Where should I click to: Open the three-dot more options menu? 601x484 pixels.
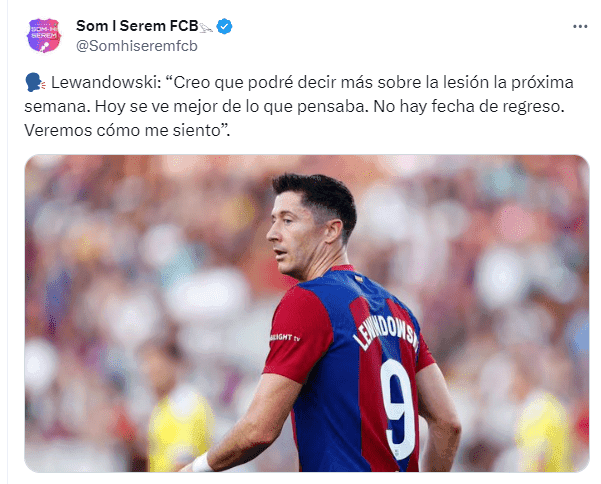pos(580,26)
